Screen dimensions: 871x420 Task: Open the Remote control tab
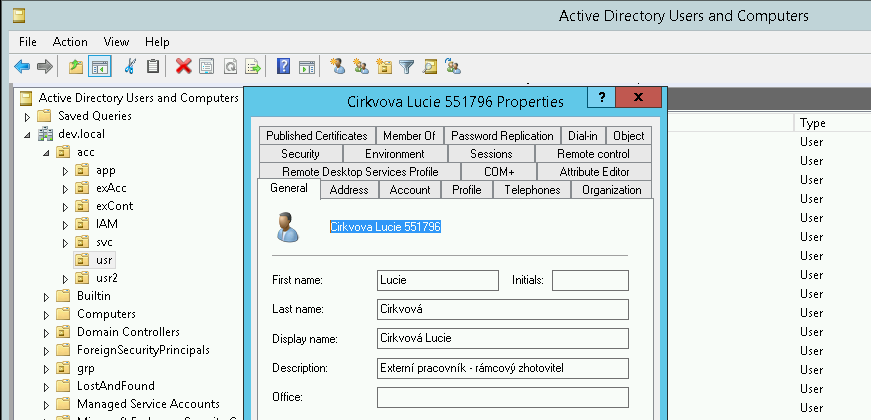pos(593,154)
